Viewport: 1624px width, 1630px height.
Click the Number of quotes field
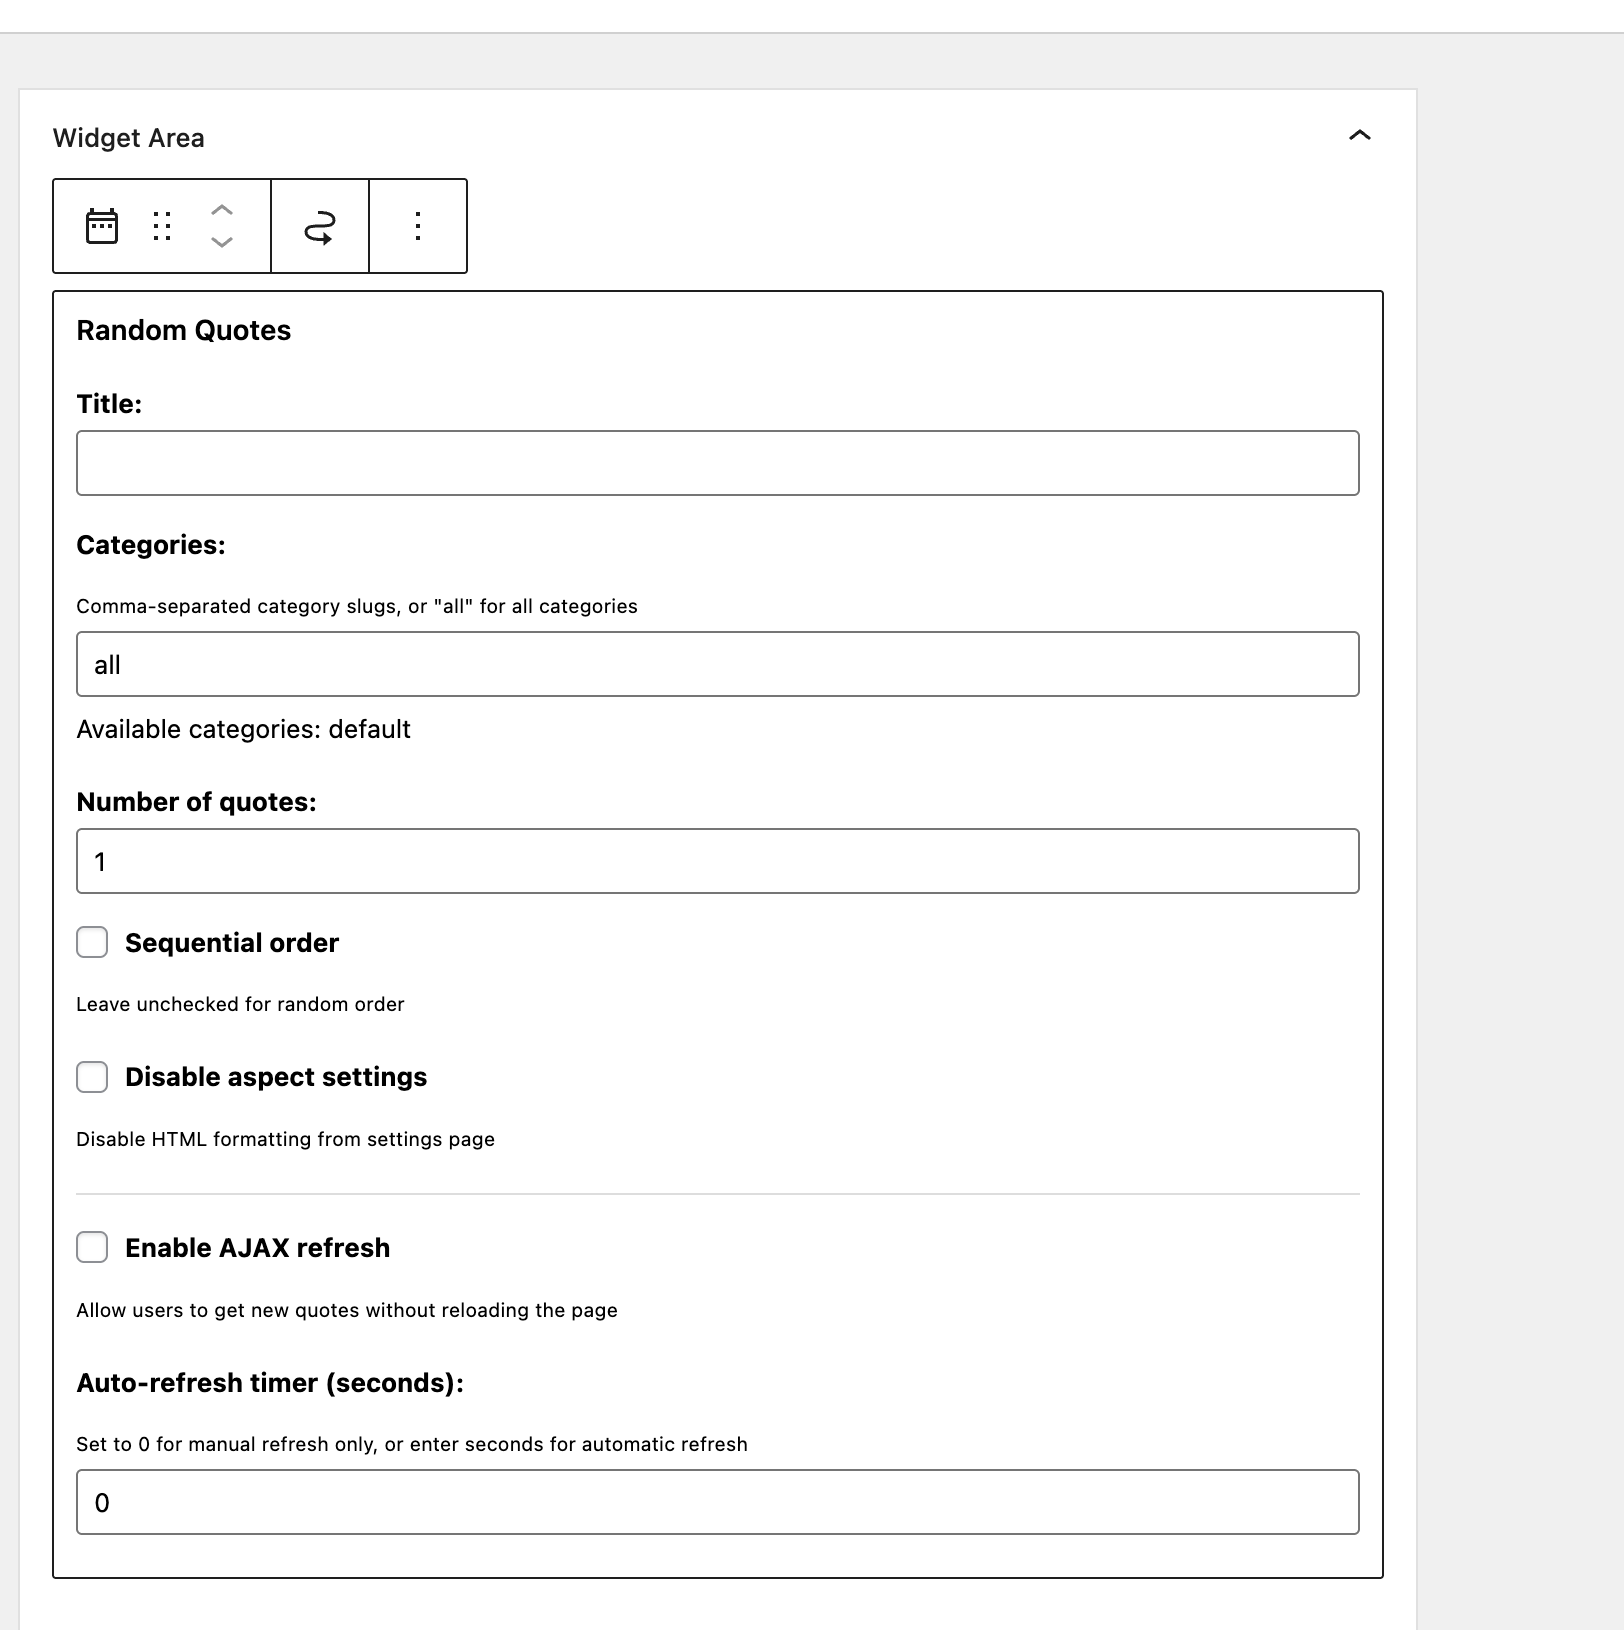(x=717, y=861)
